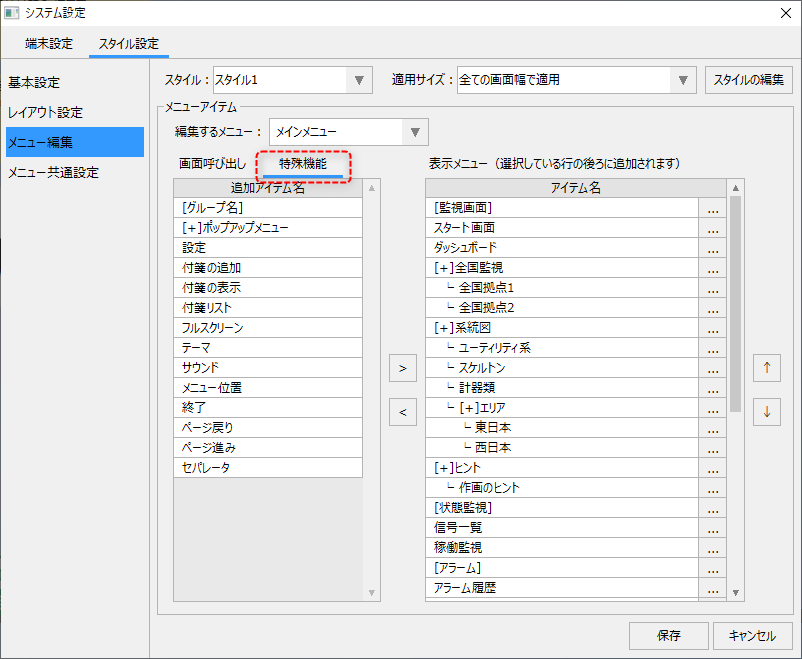Viewport: 802px width, 659px height.
Task: Switch to the 画面呼び出し tab
Action: tap(212, 163)
